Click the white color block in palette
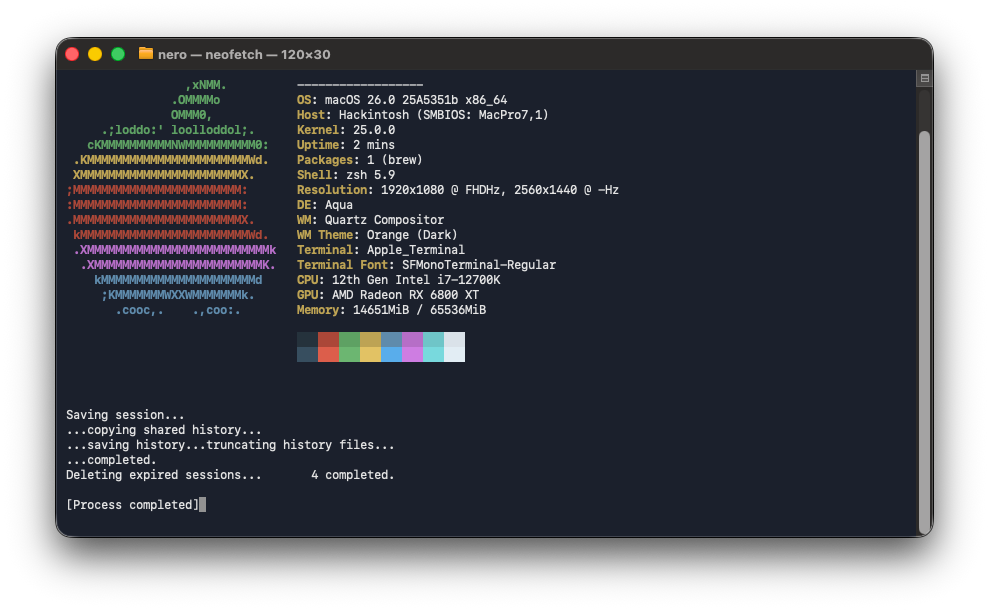The image size is (989, 611). tap(454, 347)
